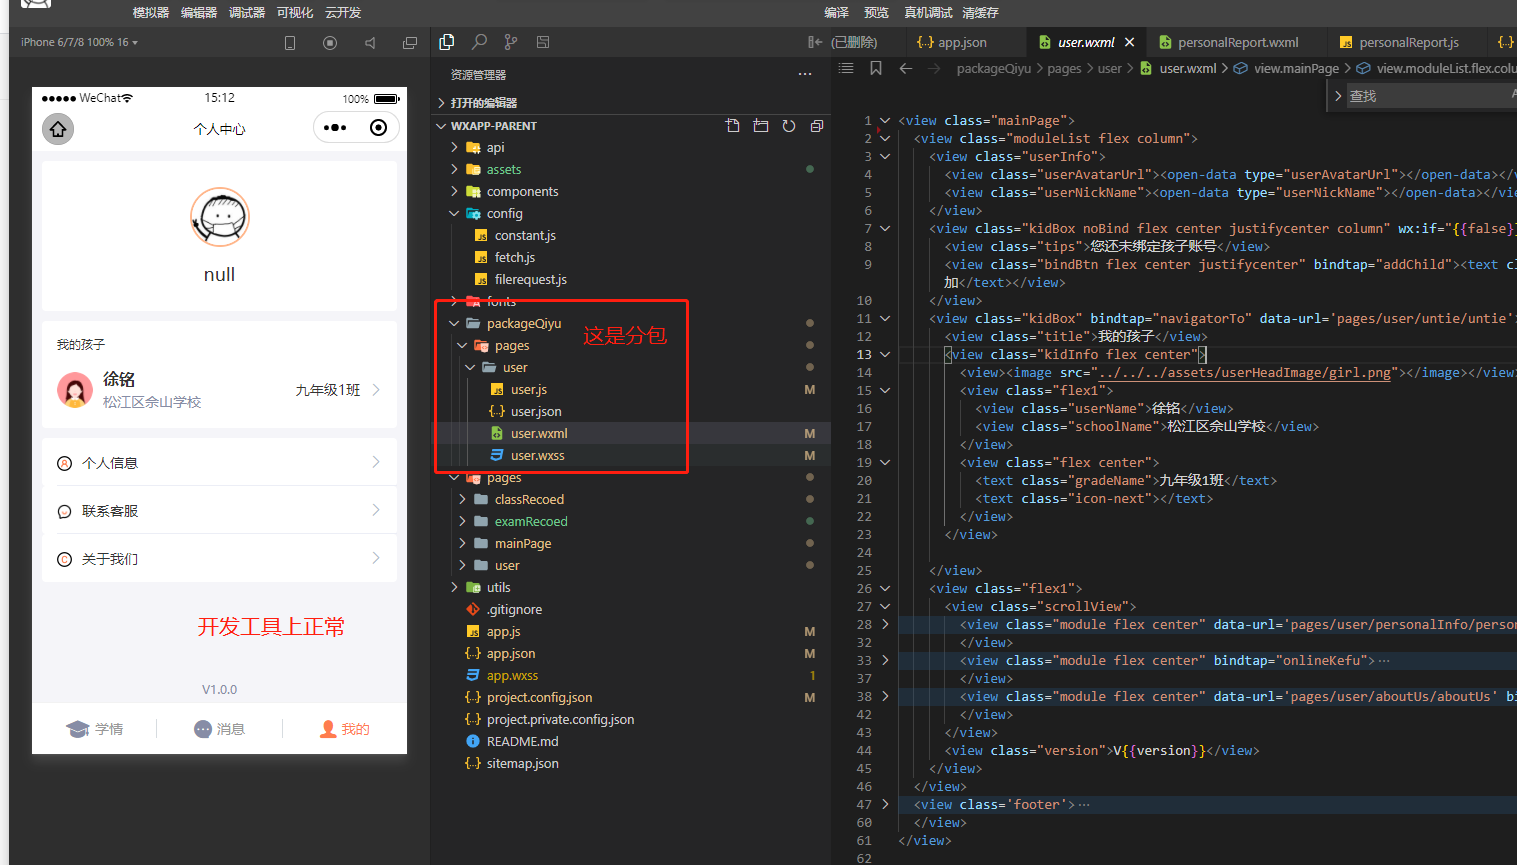Click 编译 in the top toolbar
The image size is (1517, 865).
(837, 13)
